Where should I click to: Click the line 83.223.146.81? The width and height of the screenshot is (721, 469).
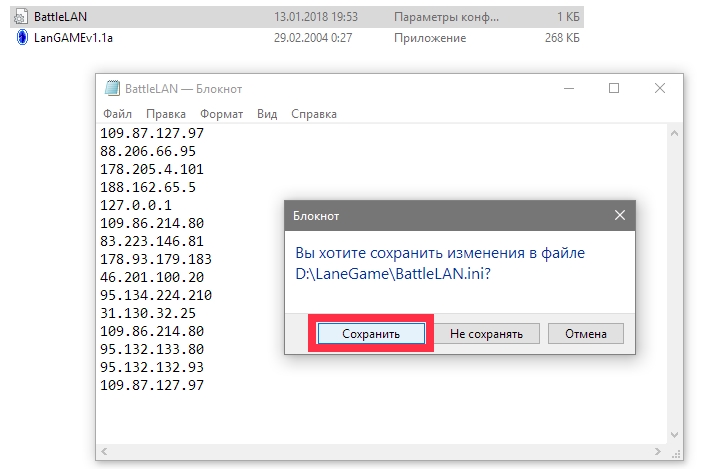coord(152,241)
